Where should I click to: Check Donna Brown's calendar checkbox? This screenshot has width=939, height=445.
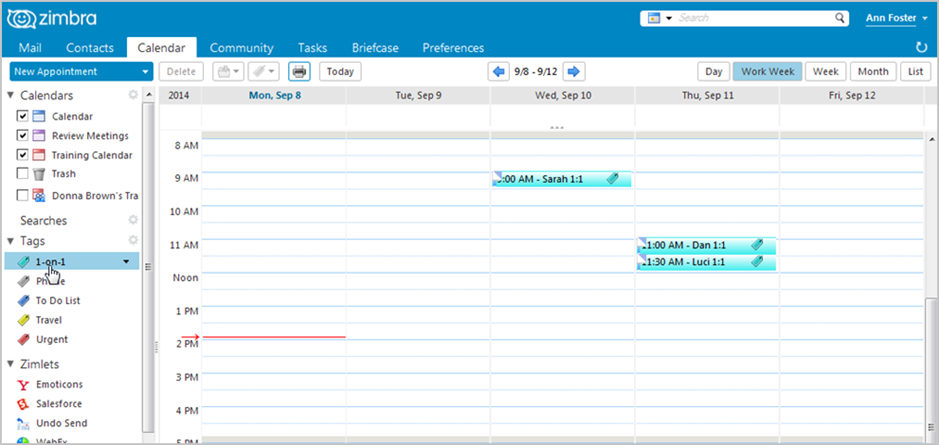[22, 195]
